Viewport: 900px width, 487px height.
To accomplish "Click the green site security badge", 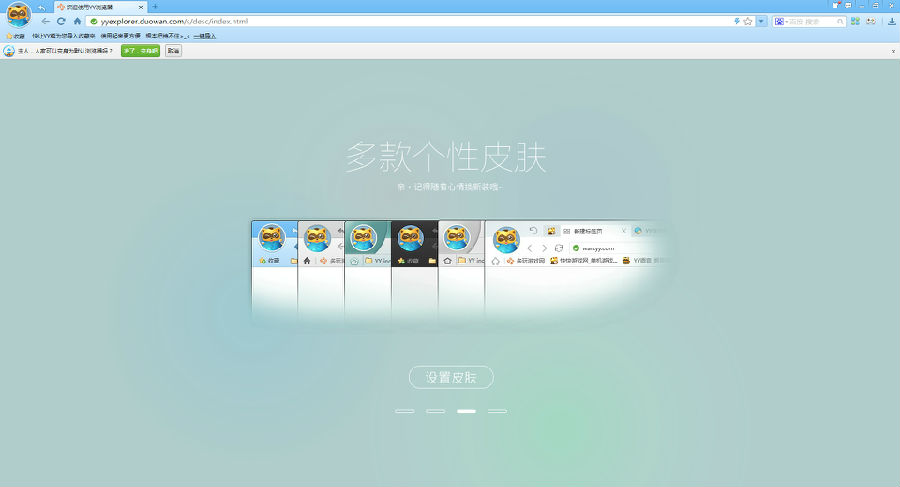I will pyautogui.click(x=94, y=21).
